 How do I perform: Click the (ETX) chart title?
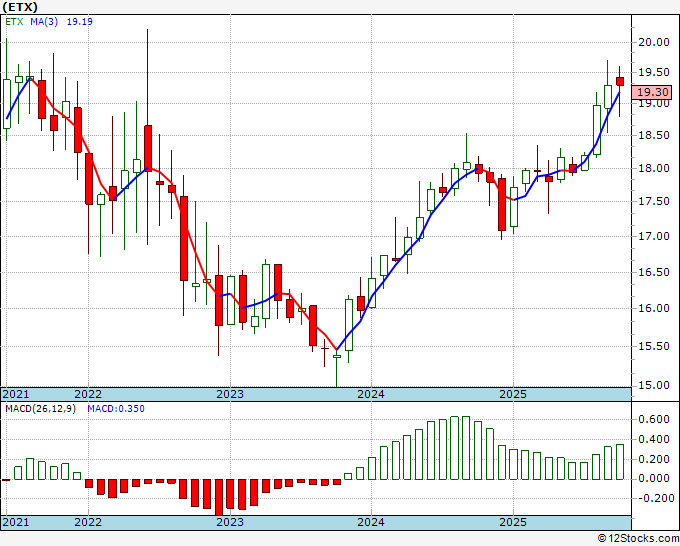point(20,7)
